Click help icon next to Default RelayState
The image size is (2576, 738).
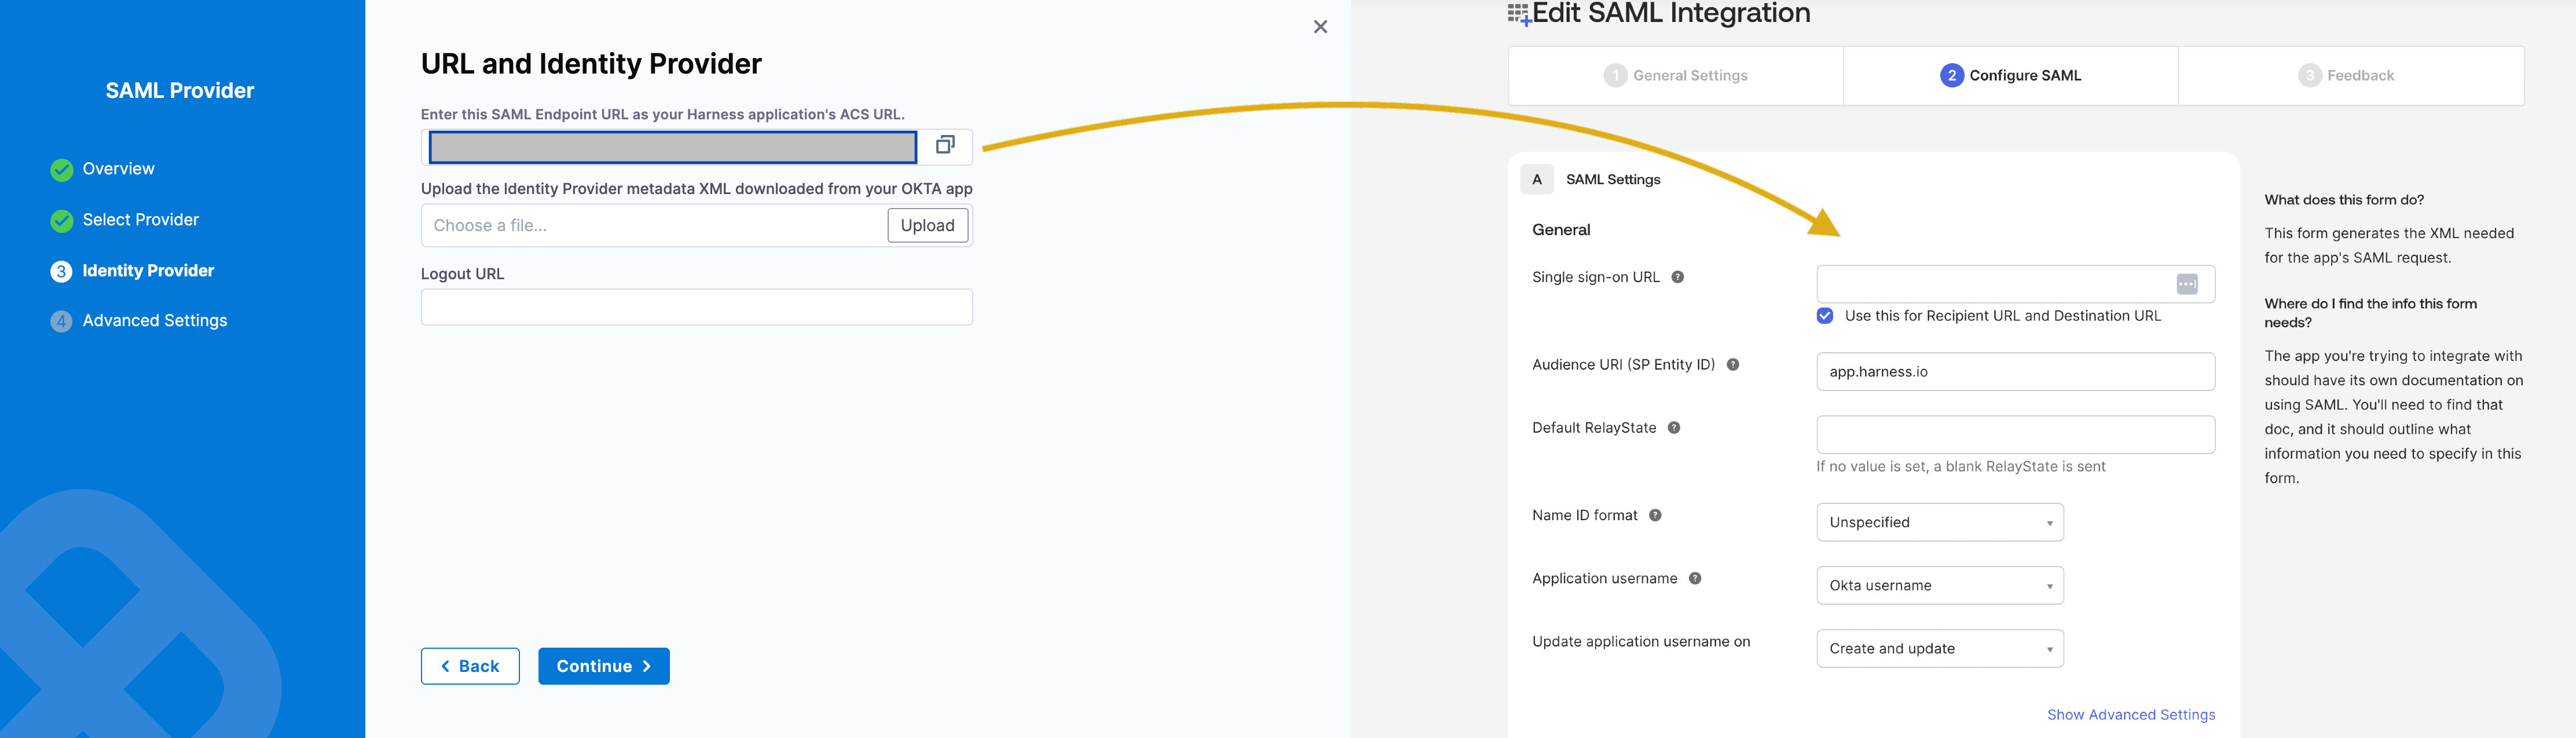click(1673, 428)
